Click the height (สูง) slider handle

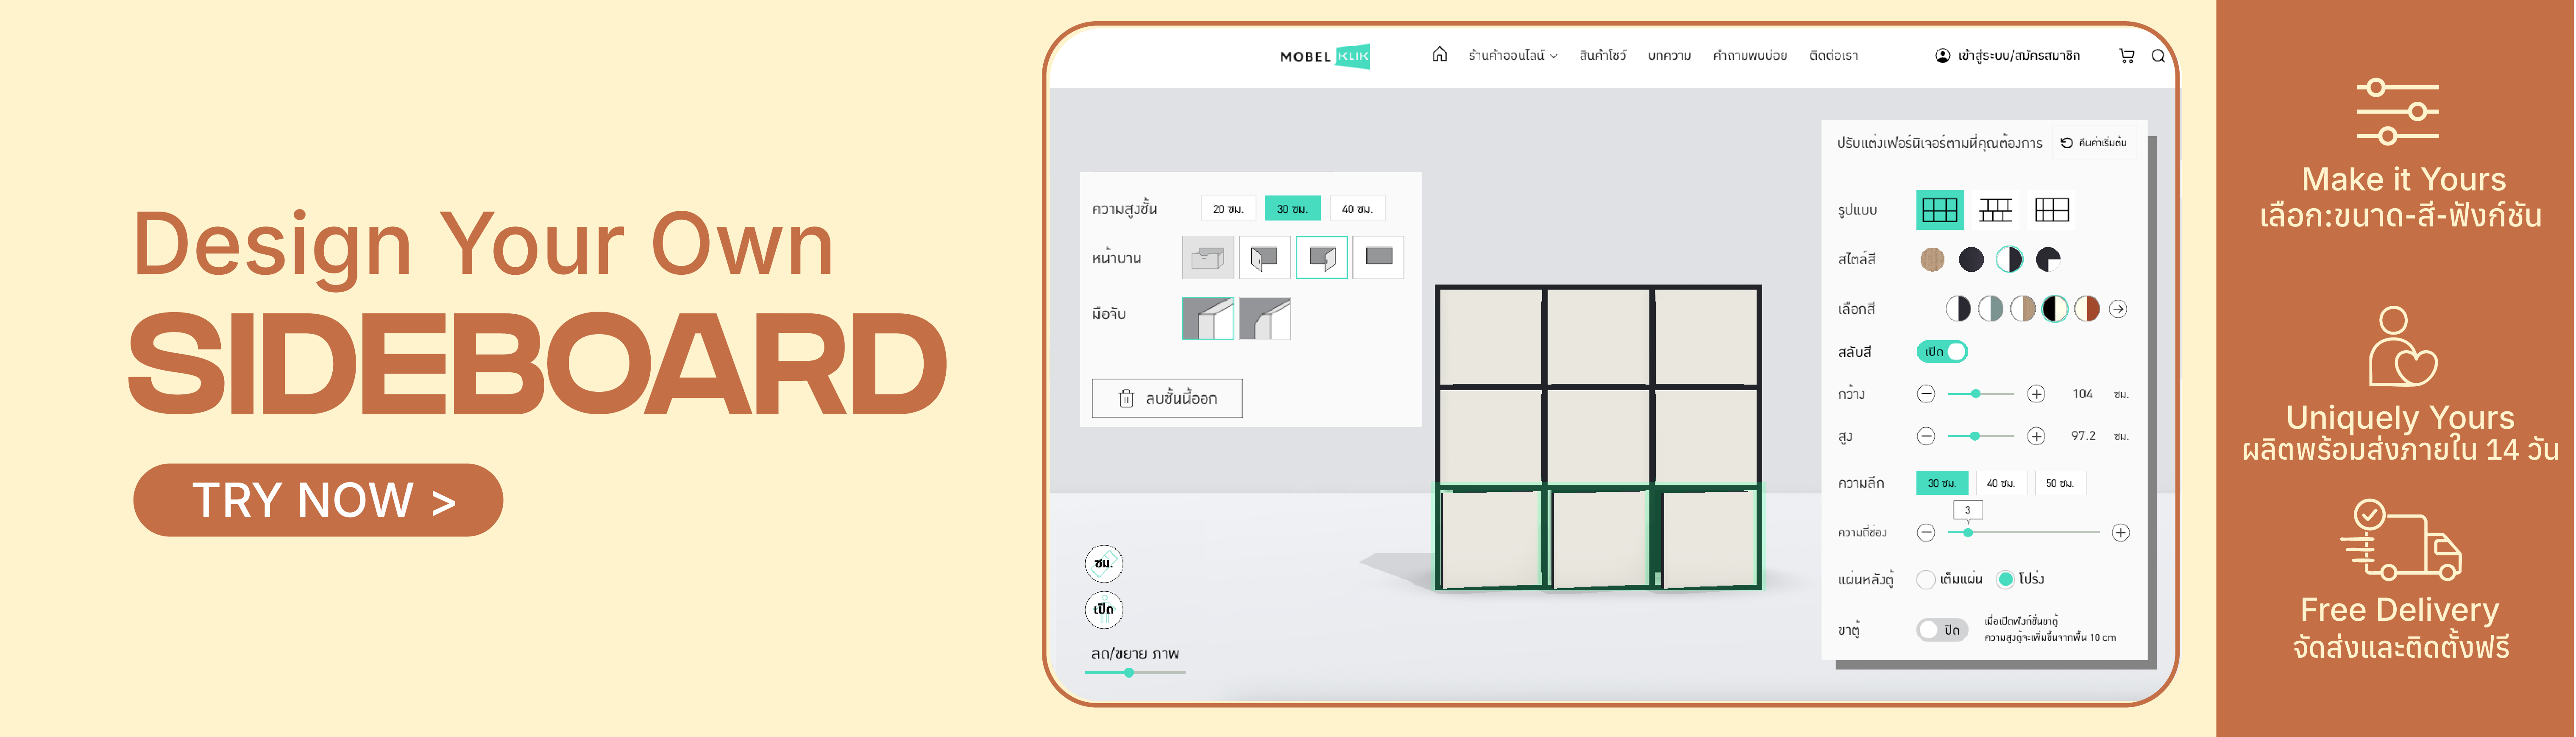click(x=1975, y=436)
